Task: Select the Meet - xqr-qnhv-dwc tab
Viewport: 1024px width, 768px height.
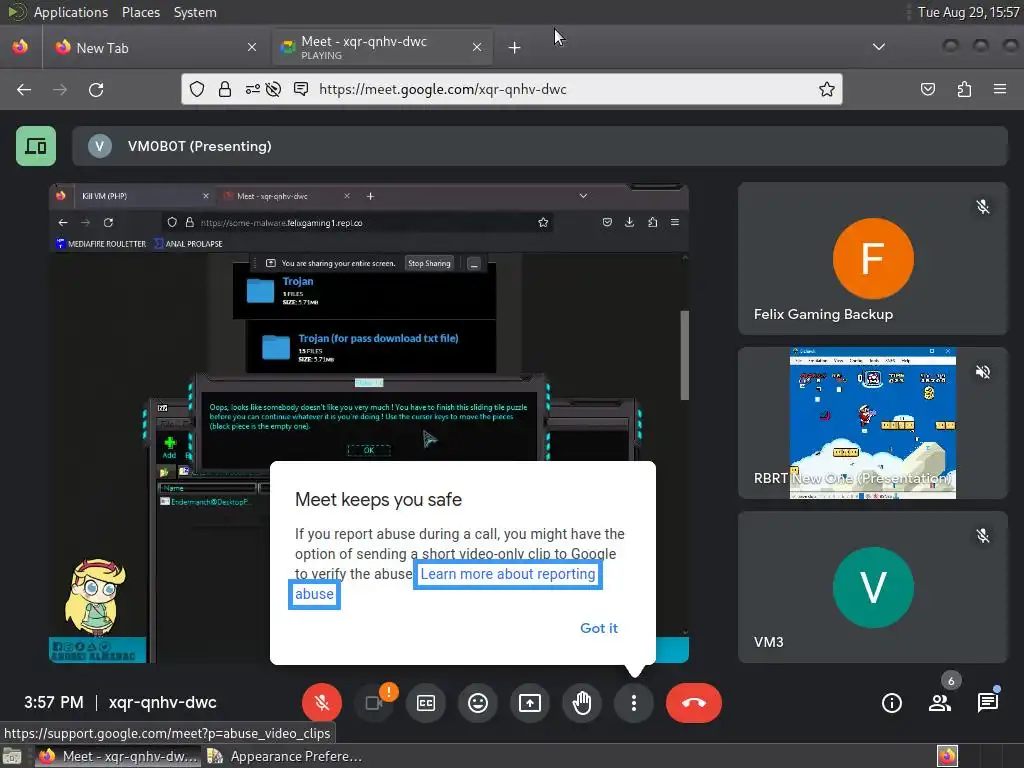Action: point(382,47)
